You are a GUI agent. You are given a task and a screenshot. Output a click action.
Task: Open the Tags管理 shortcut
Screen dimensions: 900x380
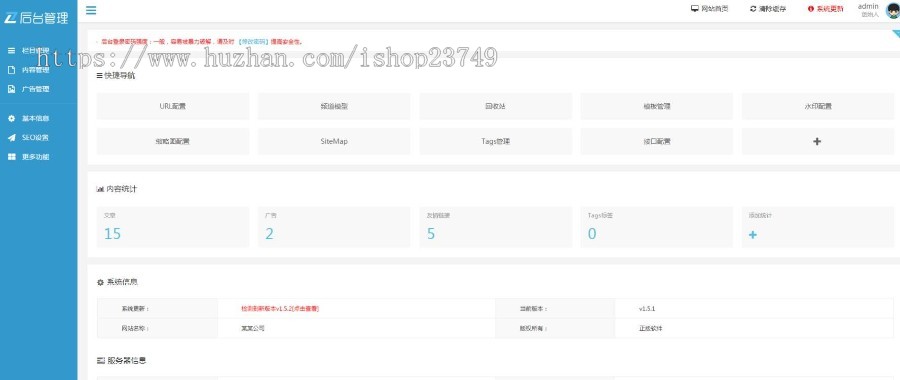[x=495, y=141]
